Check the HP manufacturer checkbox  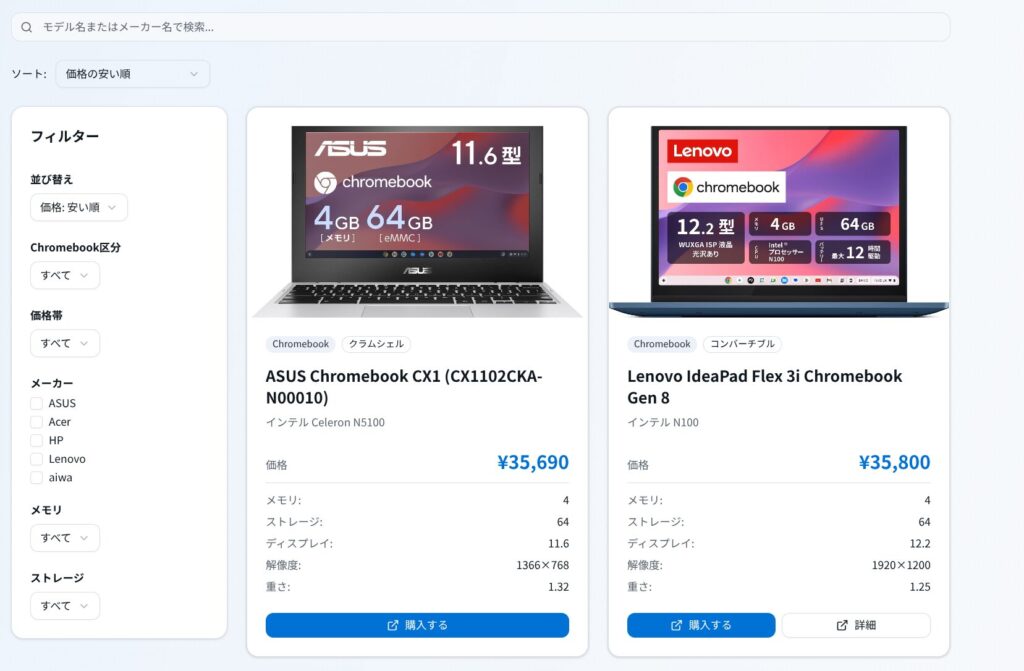tap(37, 440)
